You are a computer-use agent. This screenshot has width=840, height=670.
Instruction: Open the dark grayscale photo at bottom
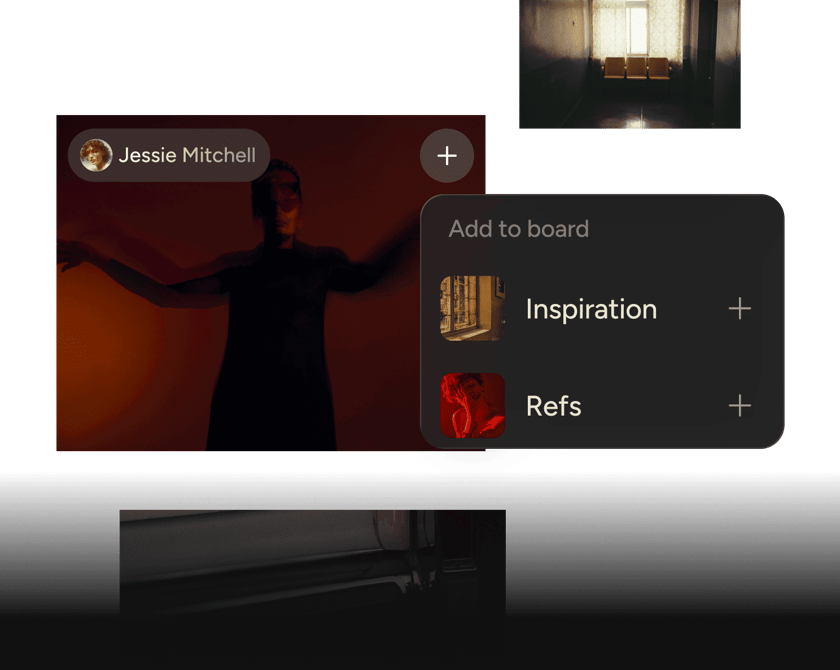point(312,562)
